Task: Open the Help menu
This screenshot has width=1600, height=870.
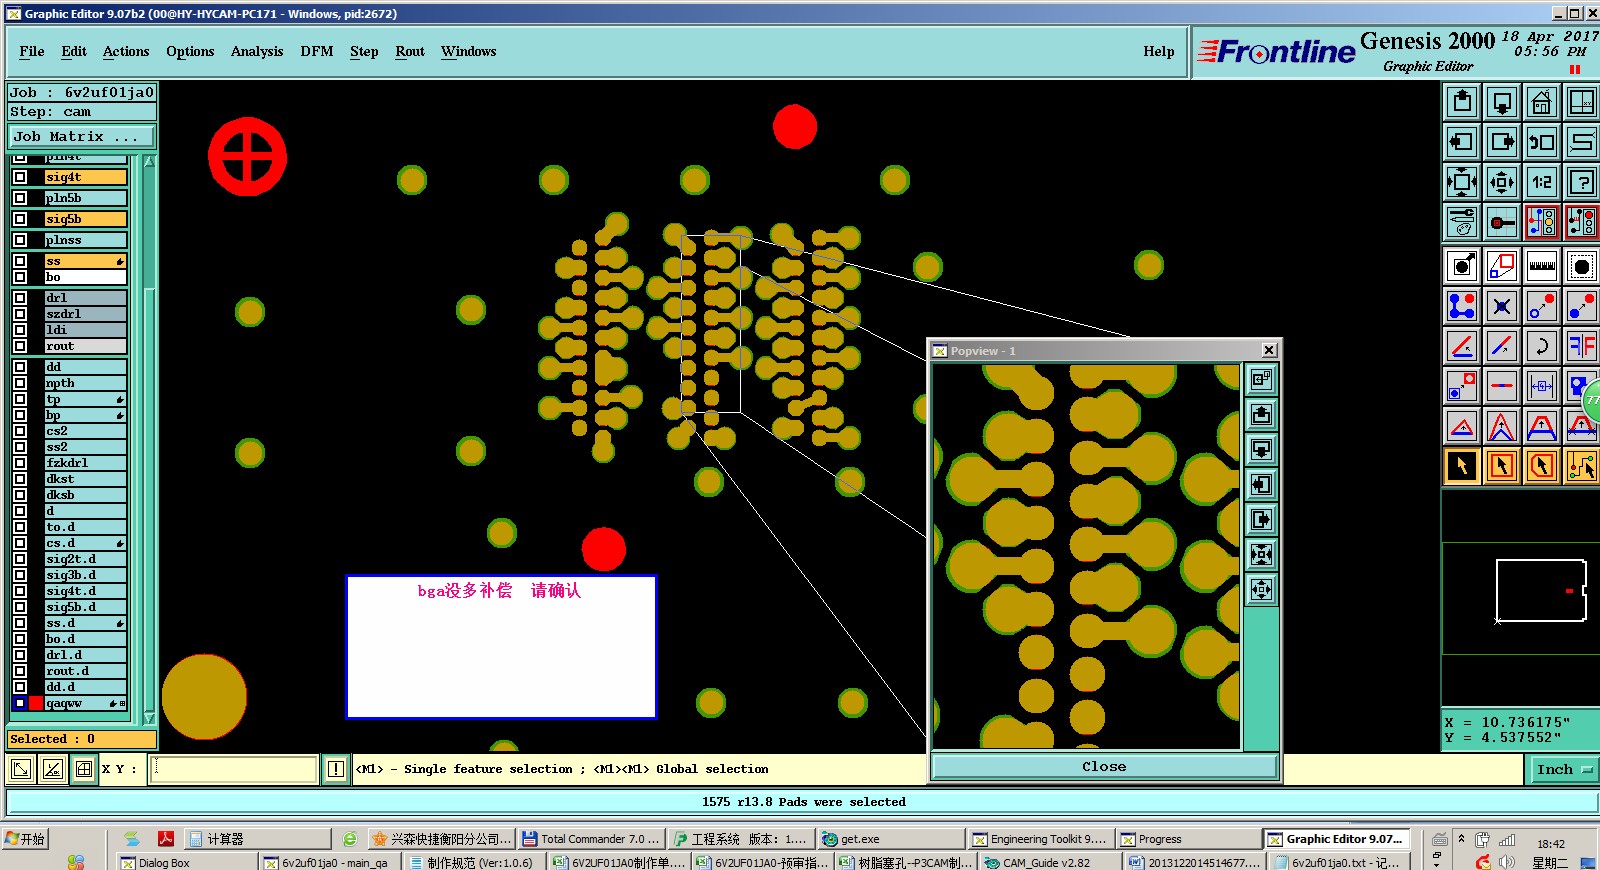Action: tap(1159, 51)
